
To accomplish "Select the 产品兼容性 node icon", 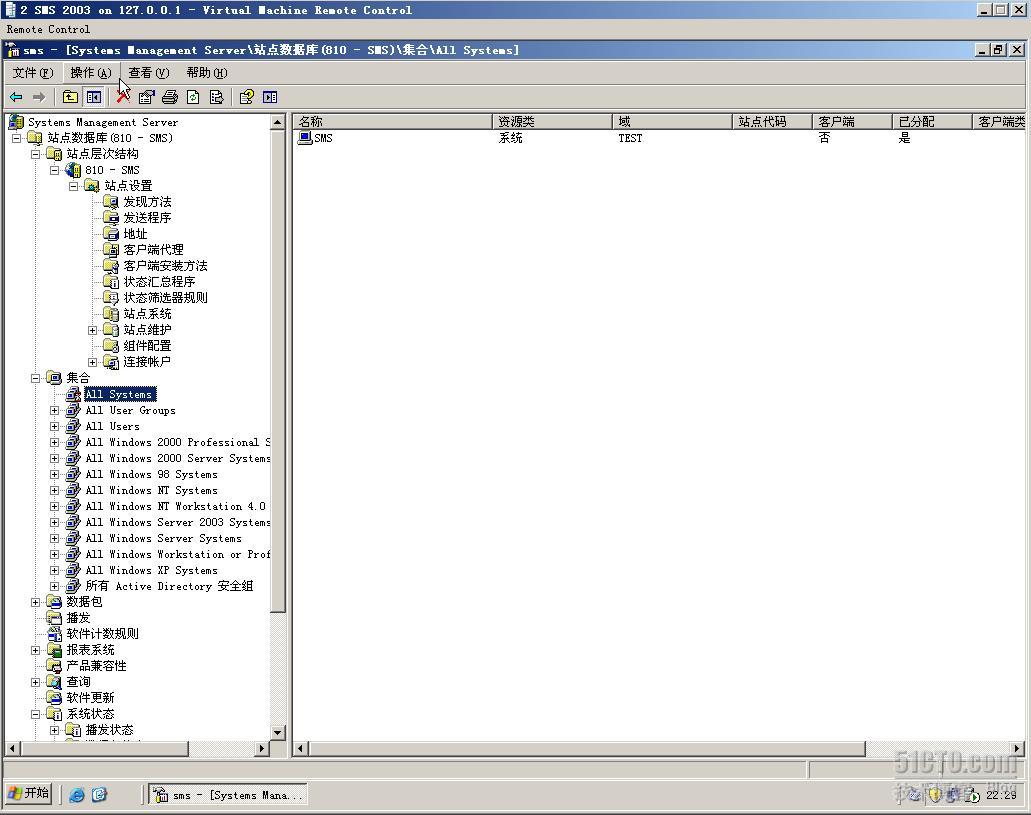I will pyautogui.click(x=54, y=666).
